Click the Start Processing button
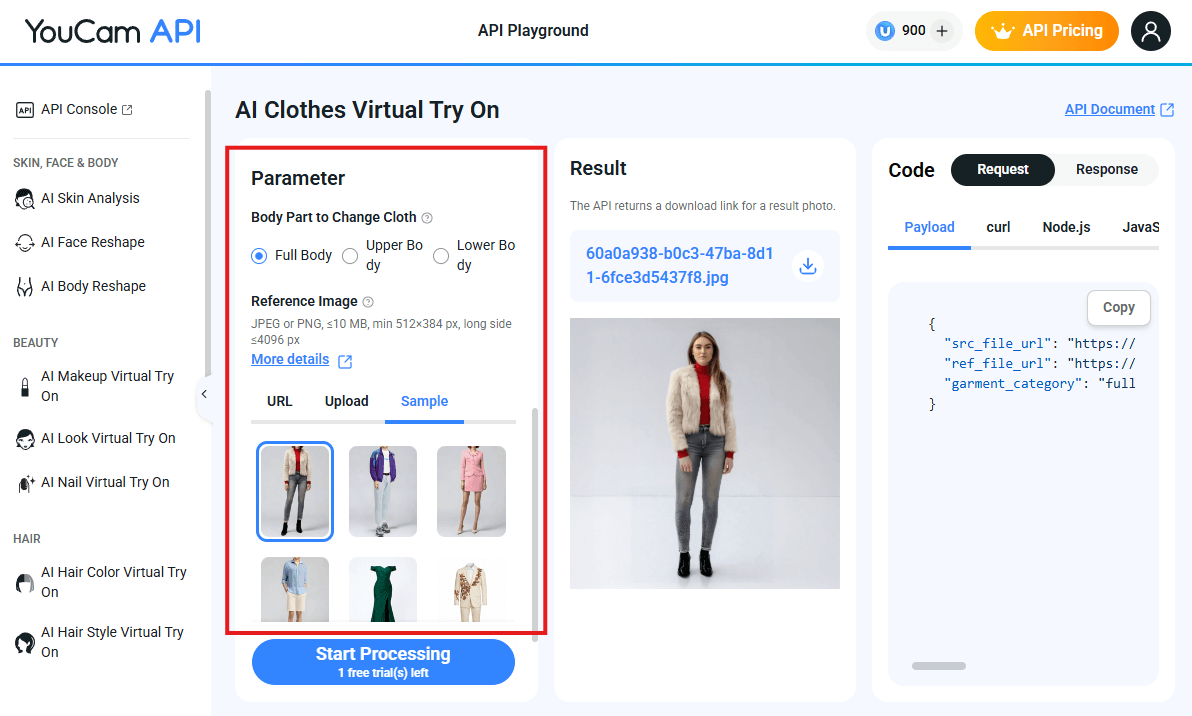The height and width of the screenshot is (716, 1192). tap(383, 662)
